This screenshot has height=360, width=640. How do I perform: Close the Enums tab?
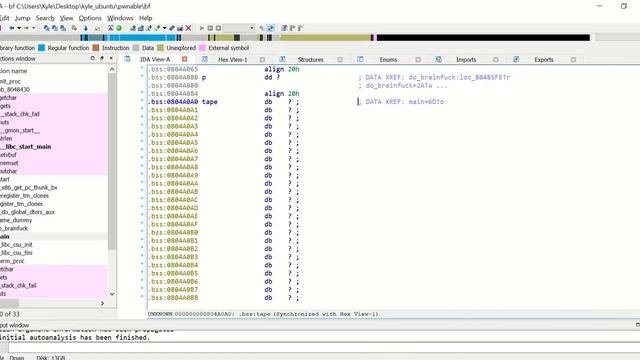tap(418, 60)
